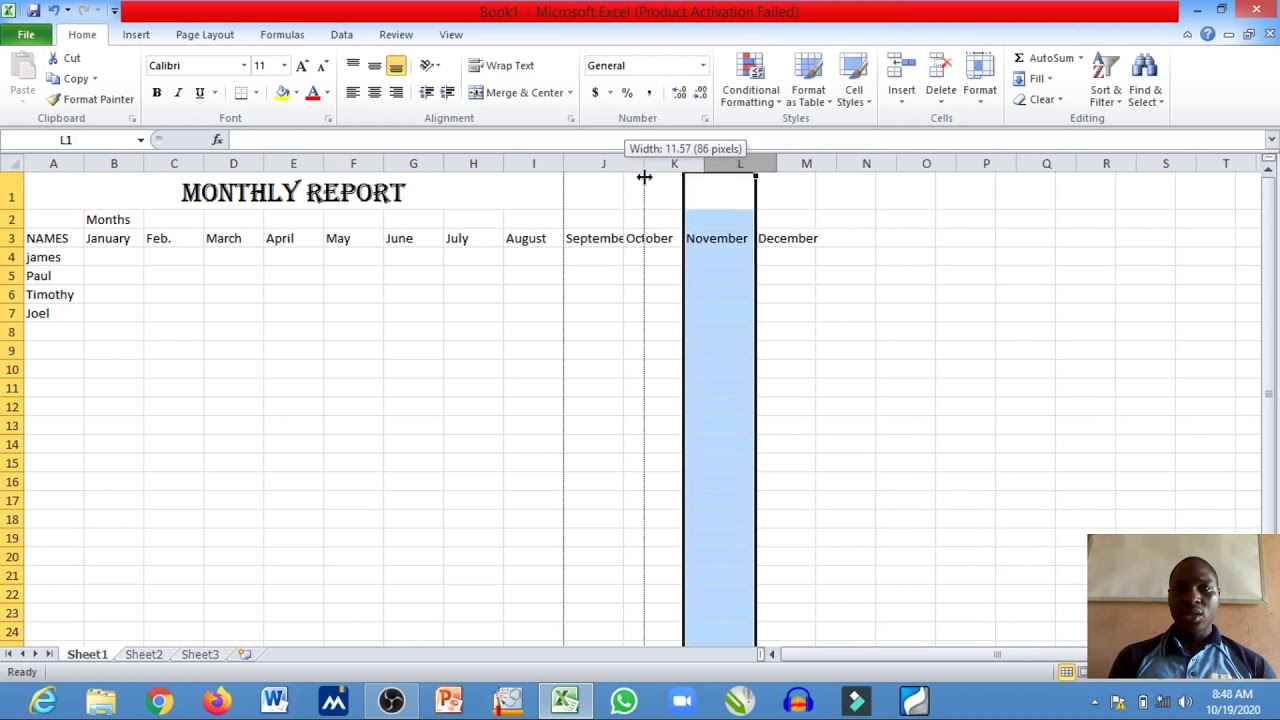The height and width of the screenshot is (720, 1280).
Task: Toggle Wrap Text for the selected cells
Action: click(x=501, y=66)
